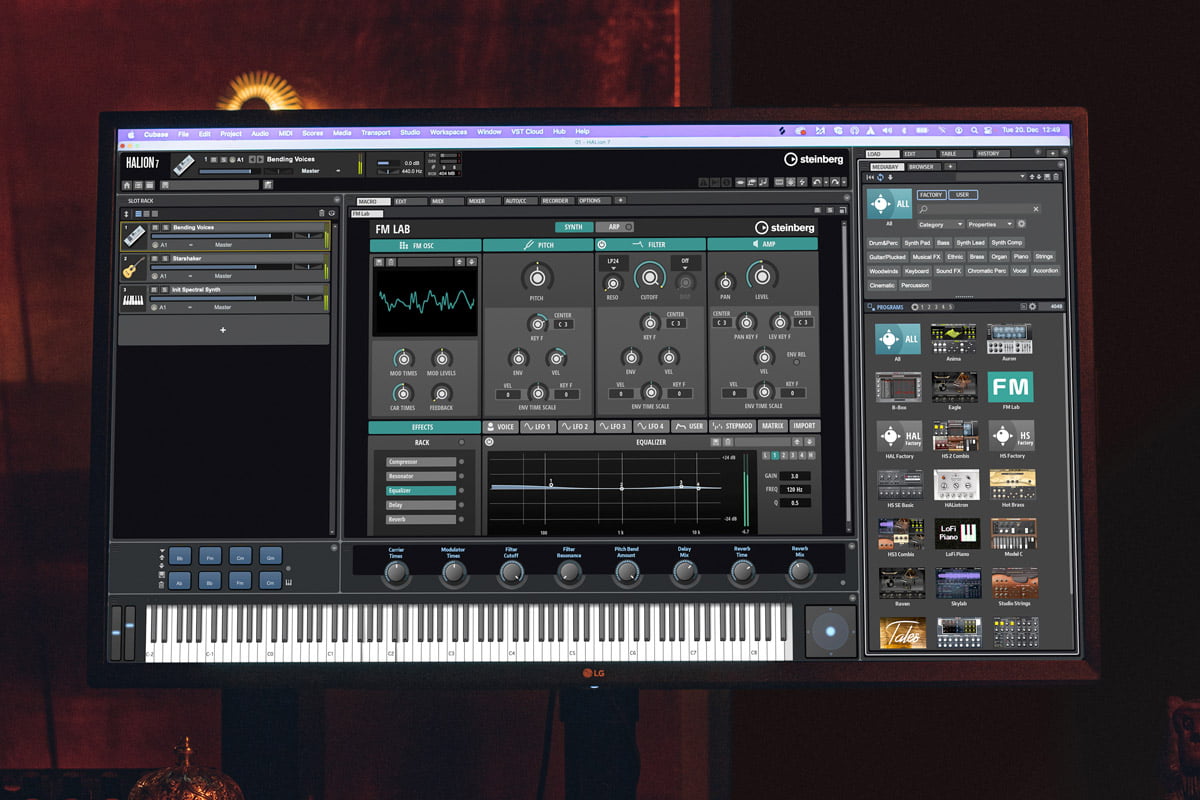Toggle the Equalizer power button
1200x800 pixels.
pos(489,441)
